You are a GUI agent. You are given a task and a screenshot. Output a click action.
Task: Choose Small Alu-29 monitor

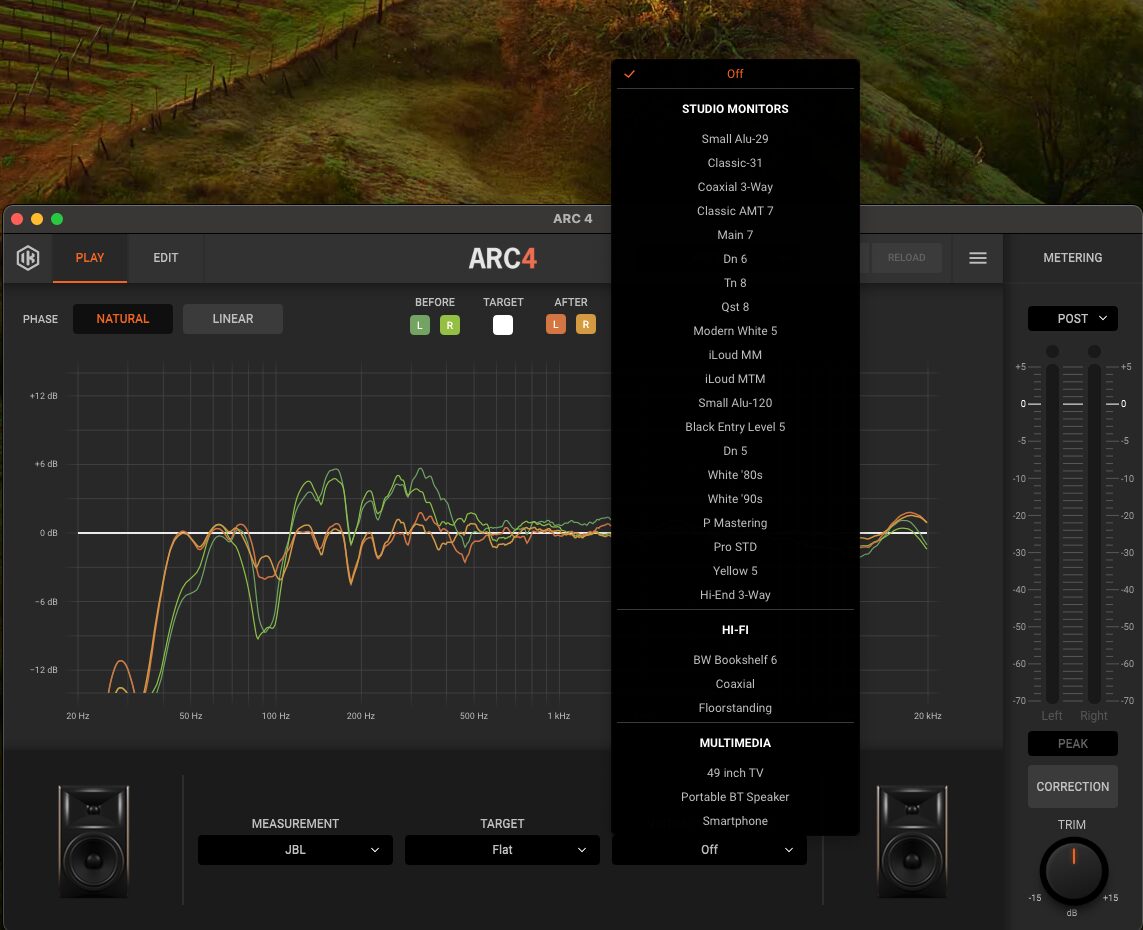pos(735,138)
